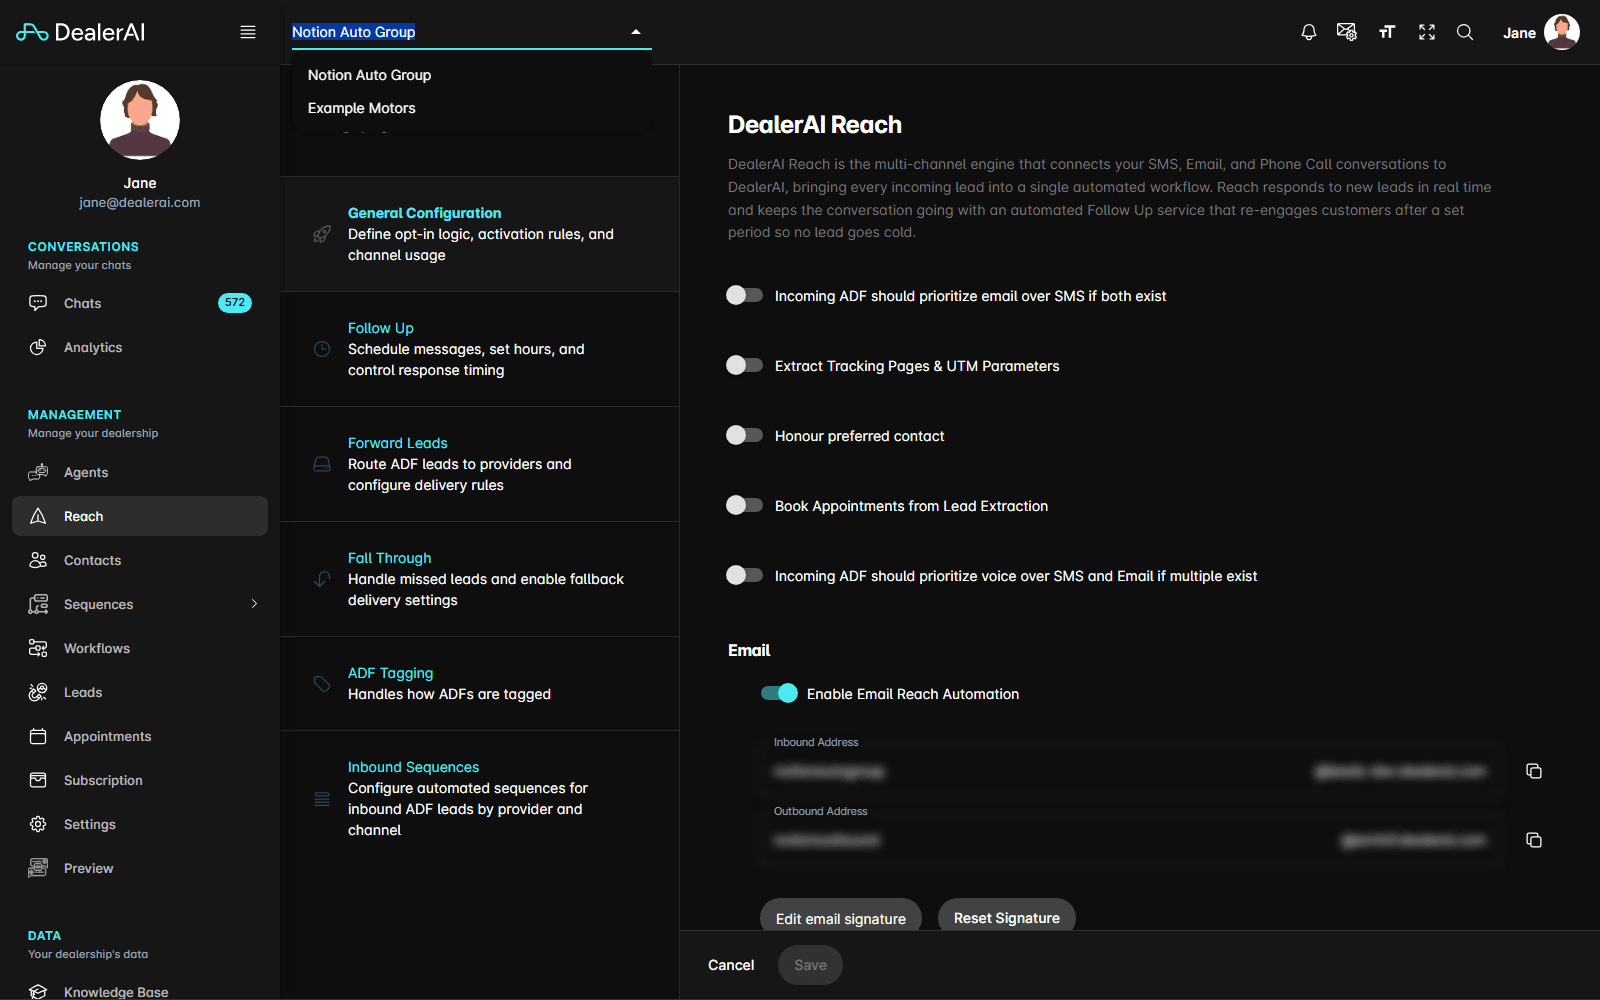
Task: Click the Reset Signature button
Action: point(1007,918)
